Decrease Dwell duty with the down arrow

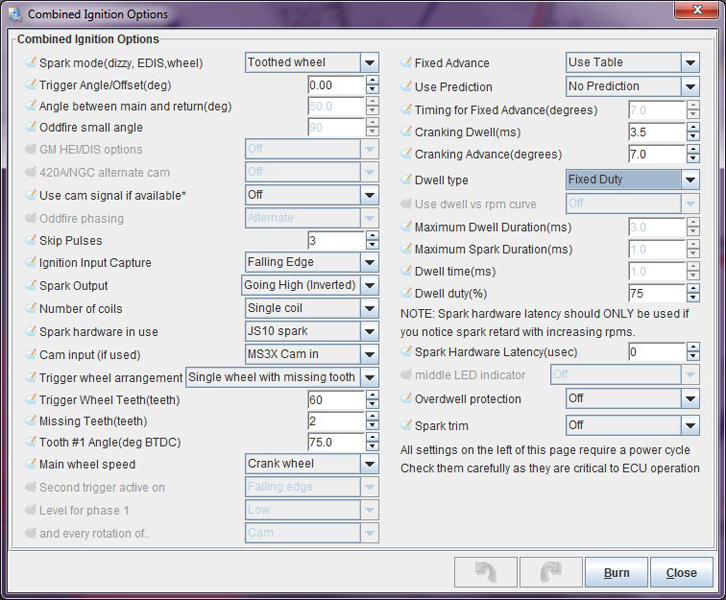tap(692, 298)
